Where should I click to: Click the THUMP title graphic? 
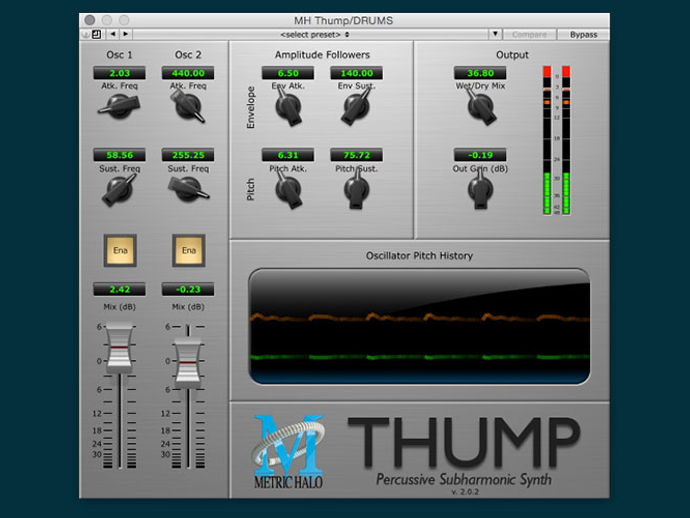point(464,442)
